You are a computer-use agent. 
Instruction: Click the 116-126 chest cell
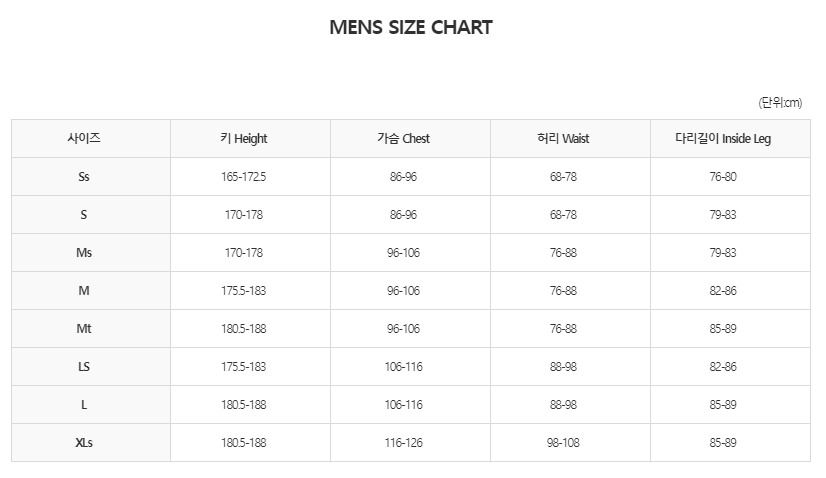403,443
